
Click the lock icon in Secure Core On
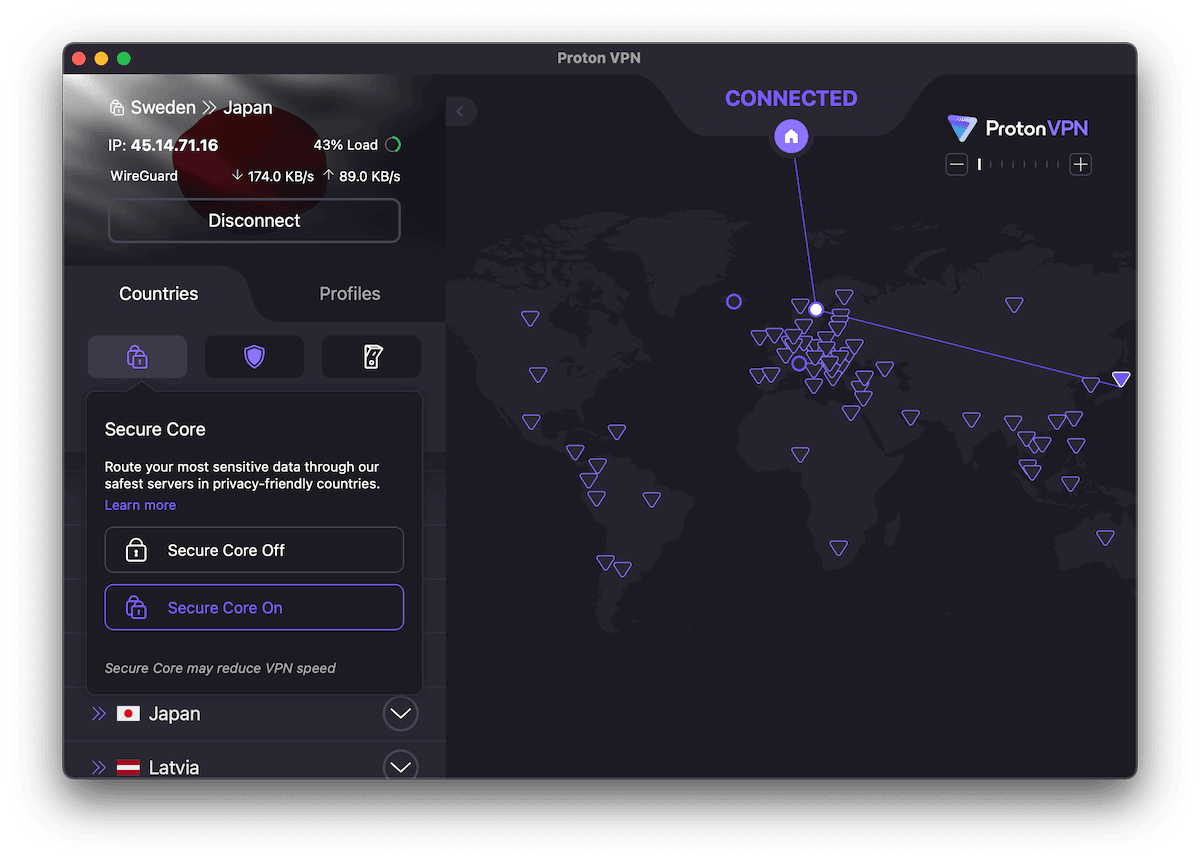pyautogui.click(x=136, y=607)
